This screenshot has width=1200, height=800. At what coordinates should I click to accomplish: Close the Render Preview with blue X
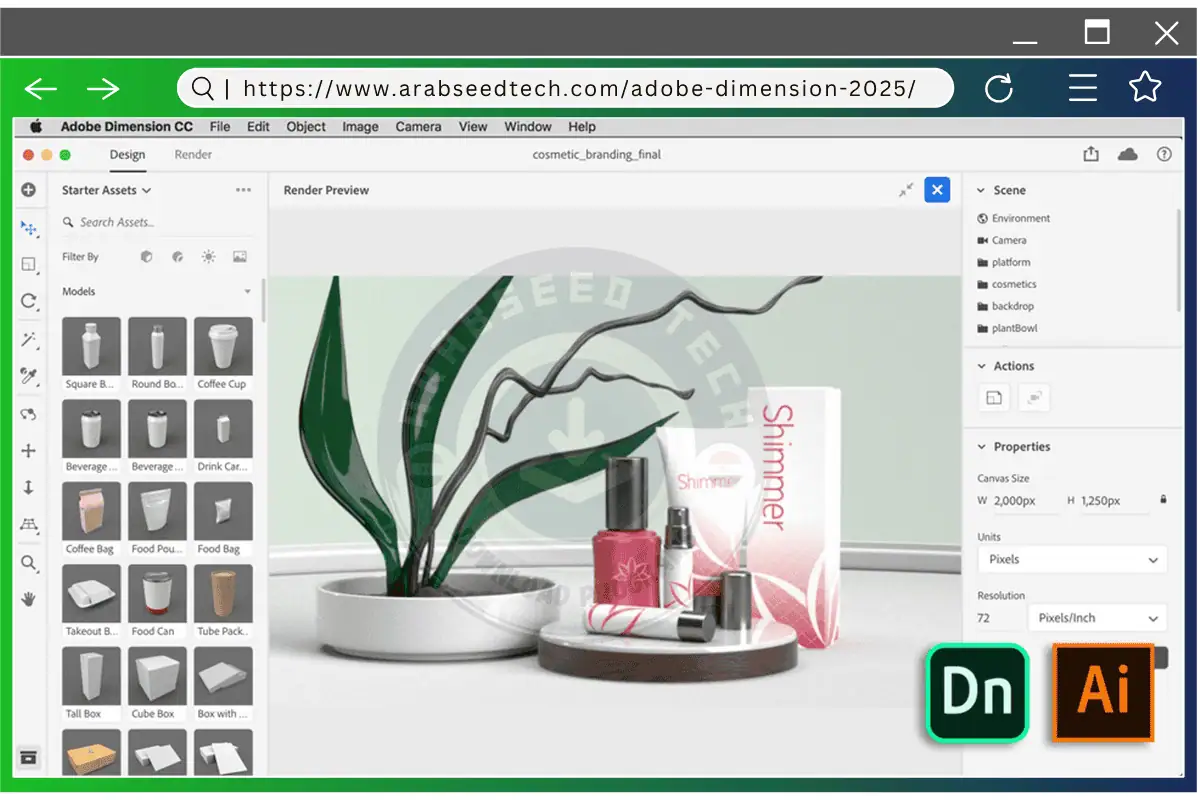point(937,190)
